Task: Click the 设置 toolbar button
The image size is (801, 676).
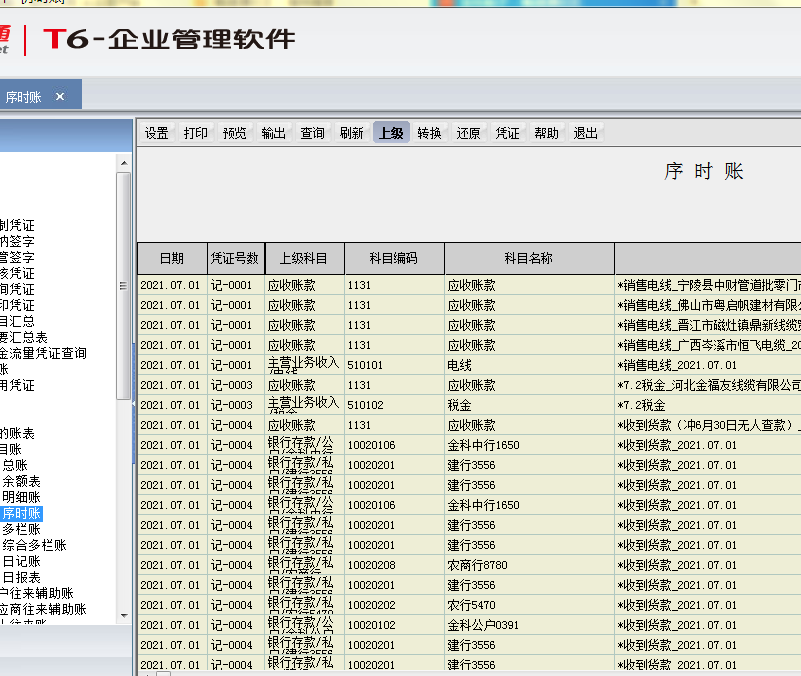Action: [157, 133]
